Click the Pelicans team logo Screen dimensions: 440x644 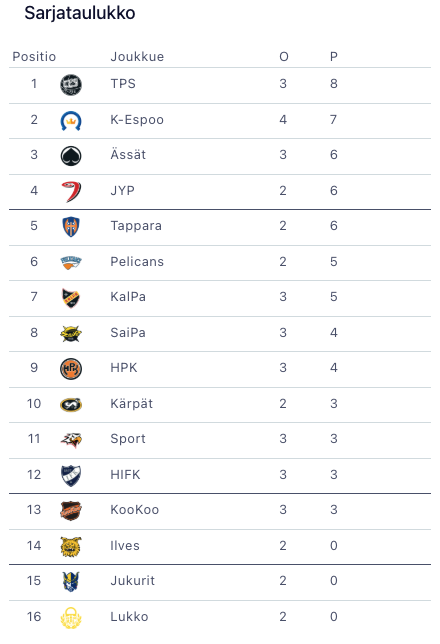(71, 262)
